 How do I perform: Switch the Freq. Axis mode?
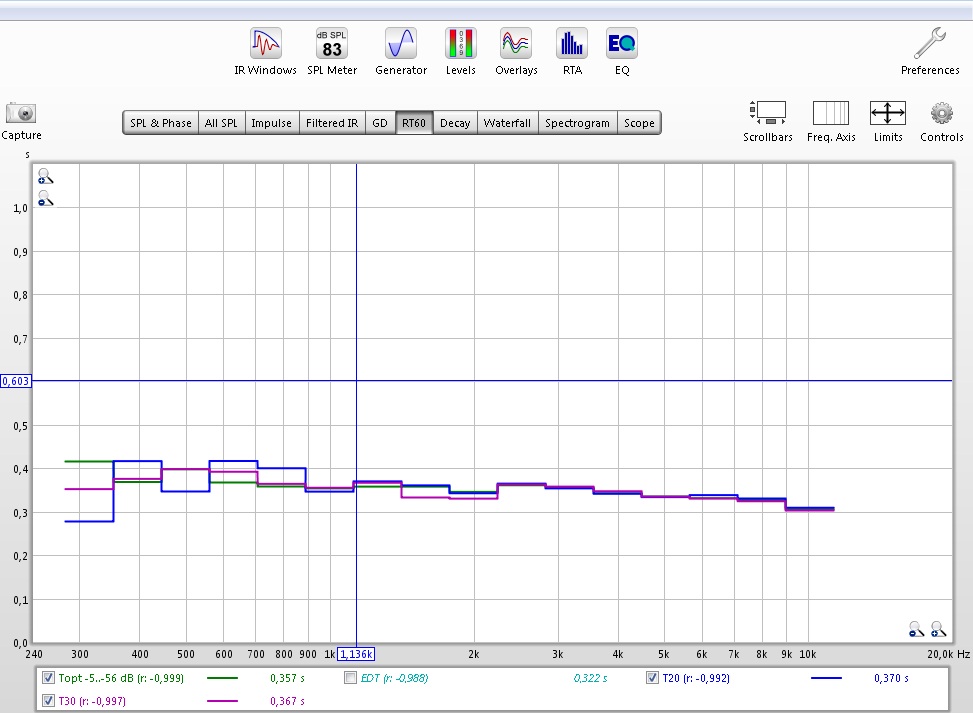(831, 113)
